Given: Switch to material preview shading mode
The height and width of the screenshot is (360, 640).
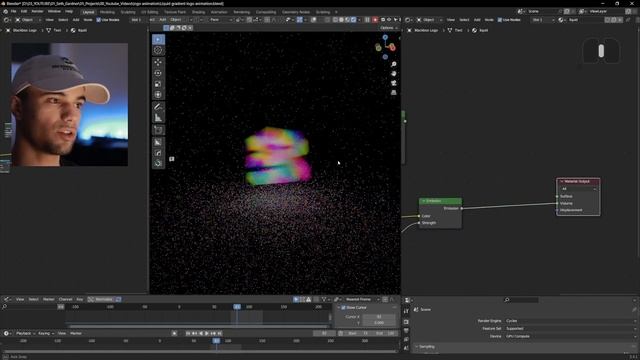Looking at the screenshot, I should click(x=347, y=20).
